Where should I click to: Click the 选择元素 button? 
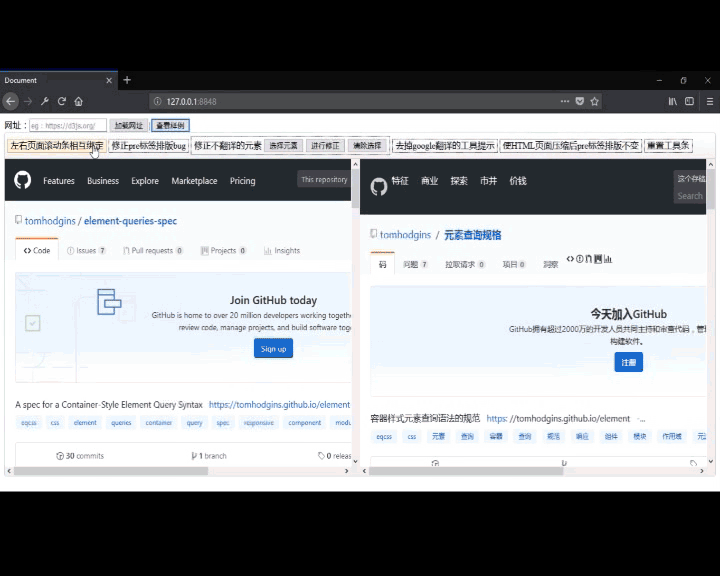click(x=283, y=146)
